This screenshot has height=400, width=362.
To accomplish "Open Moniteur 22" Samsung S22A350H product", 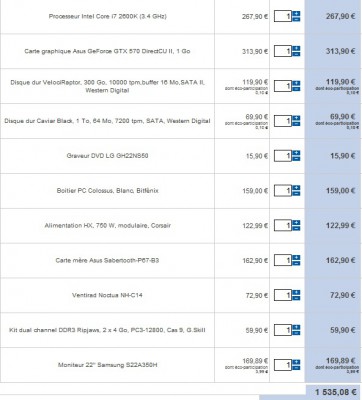I will [107, 365].
